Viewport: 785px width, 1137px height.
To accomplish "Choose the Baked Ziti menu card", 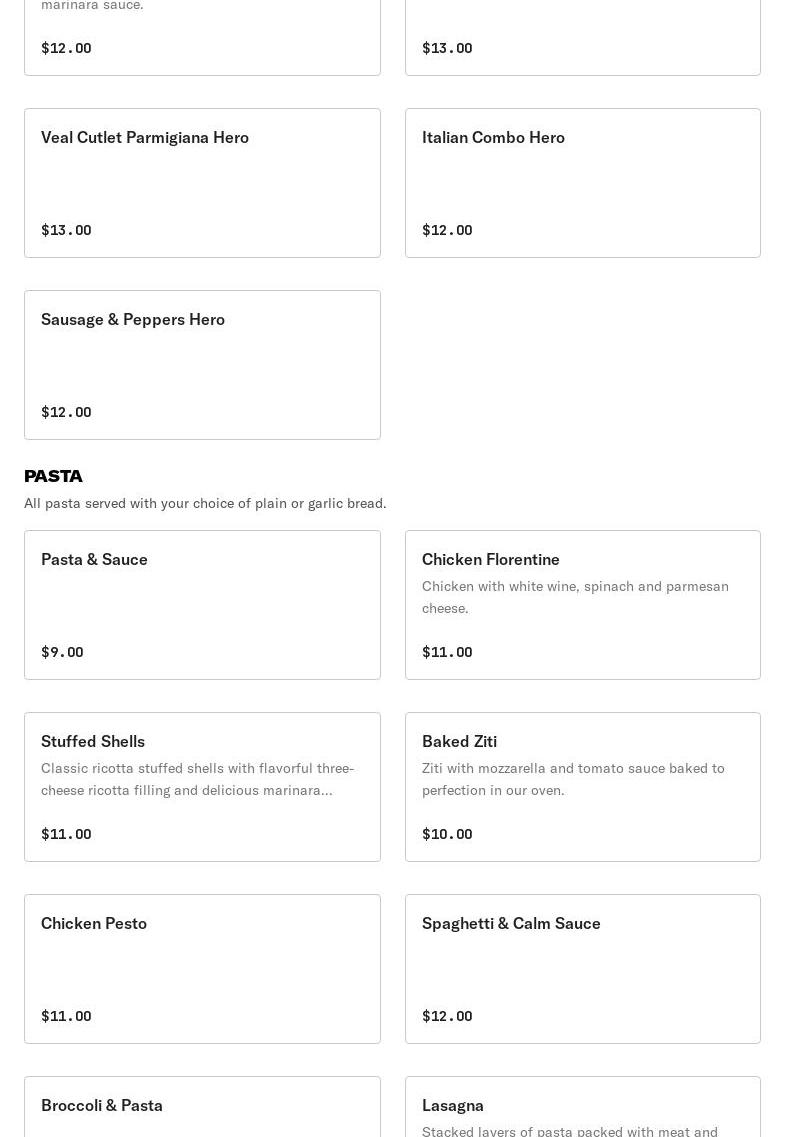I will tap(583, 787).
